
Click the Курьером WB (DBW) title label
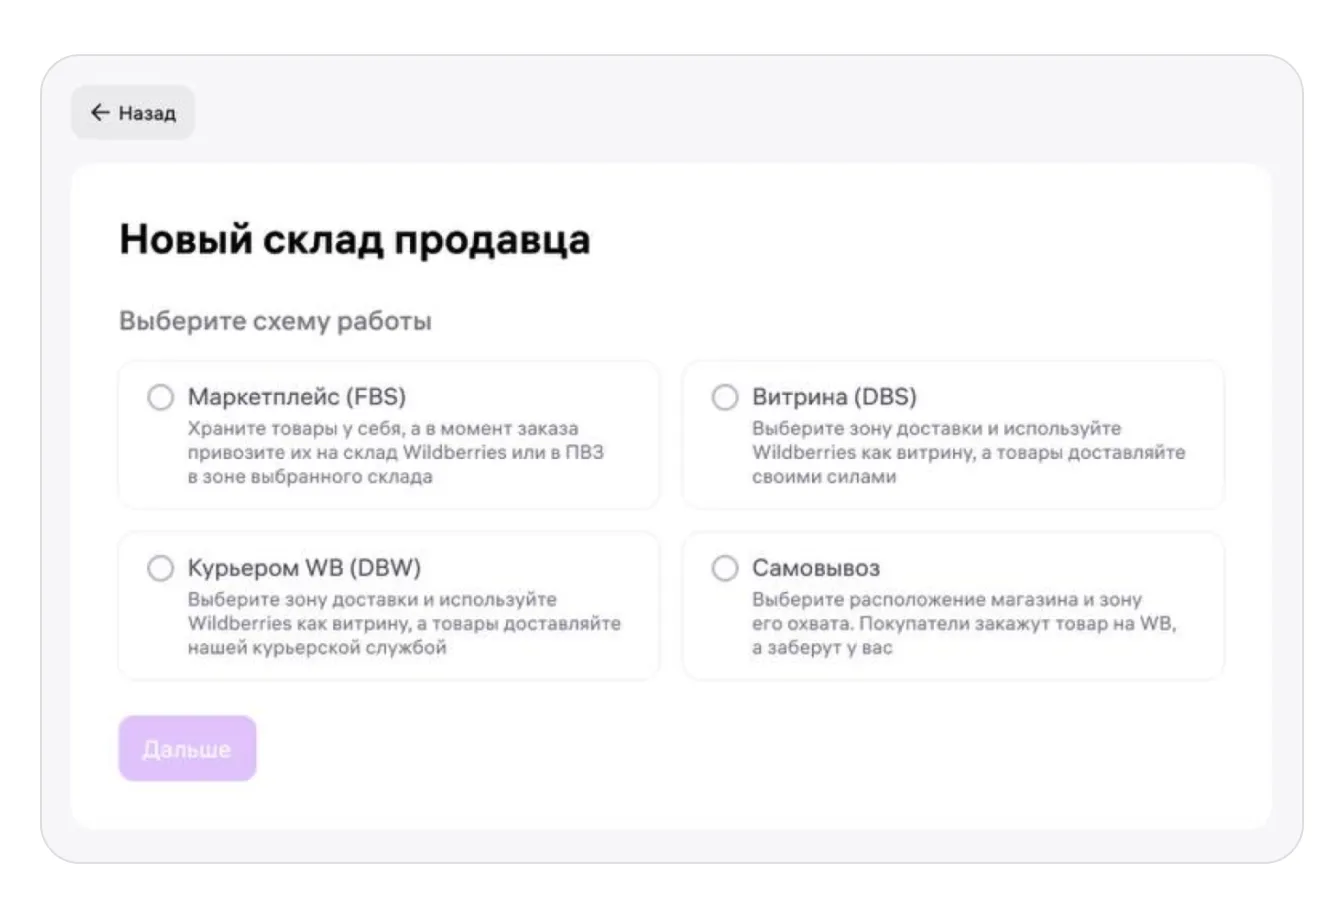coord(304,568)
